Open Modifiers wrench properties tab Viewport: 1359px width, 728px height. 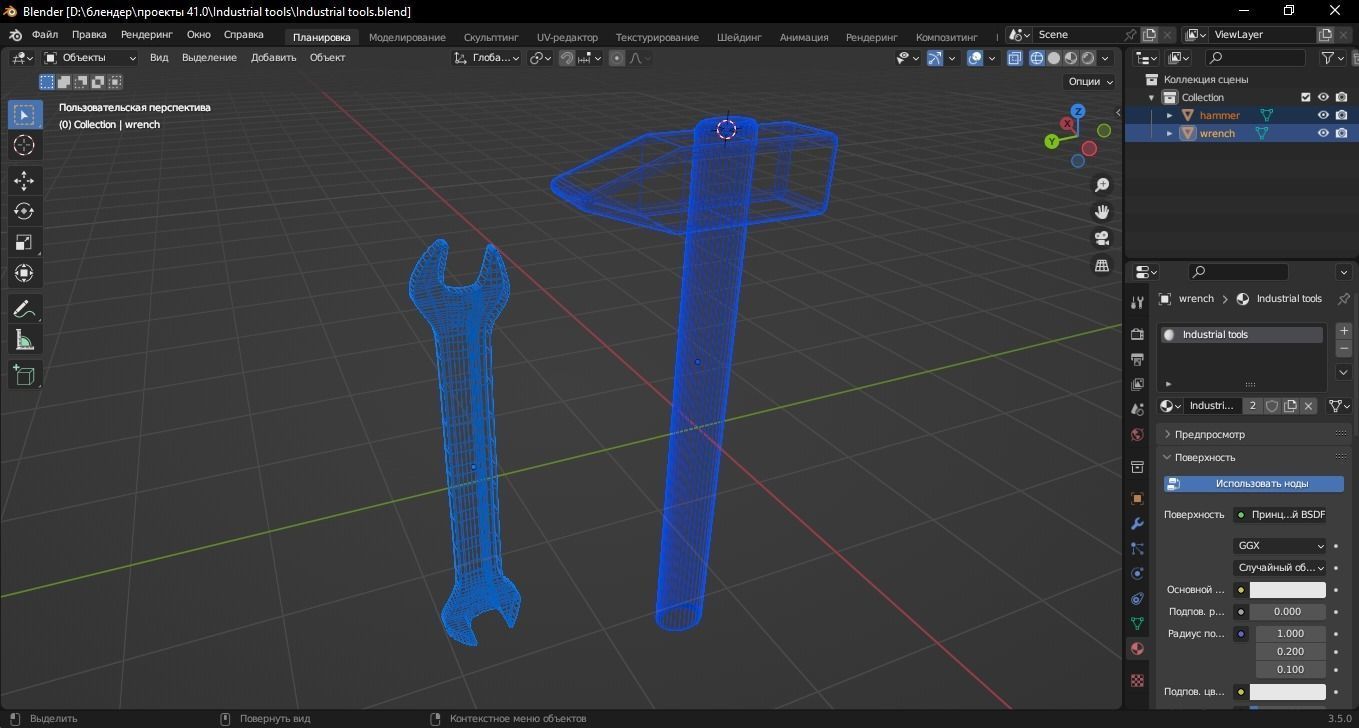pyautogui.click(x=1137, y=523)
